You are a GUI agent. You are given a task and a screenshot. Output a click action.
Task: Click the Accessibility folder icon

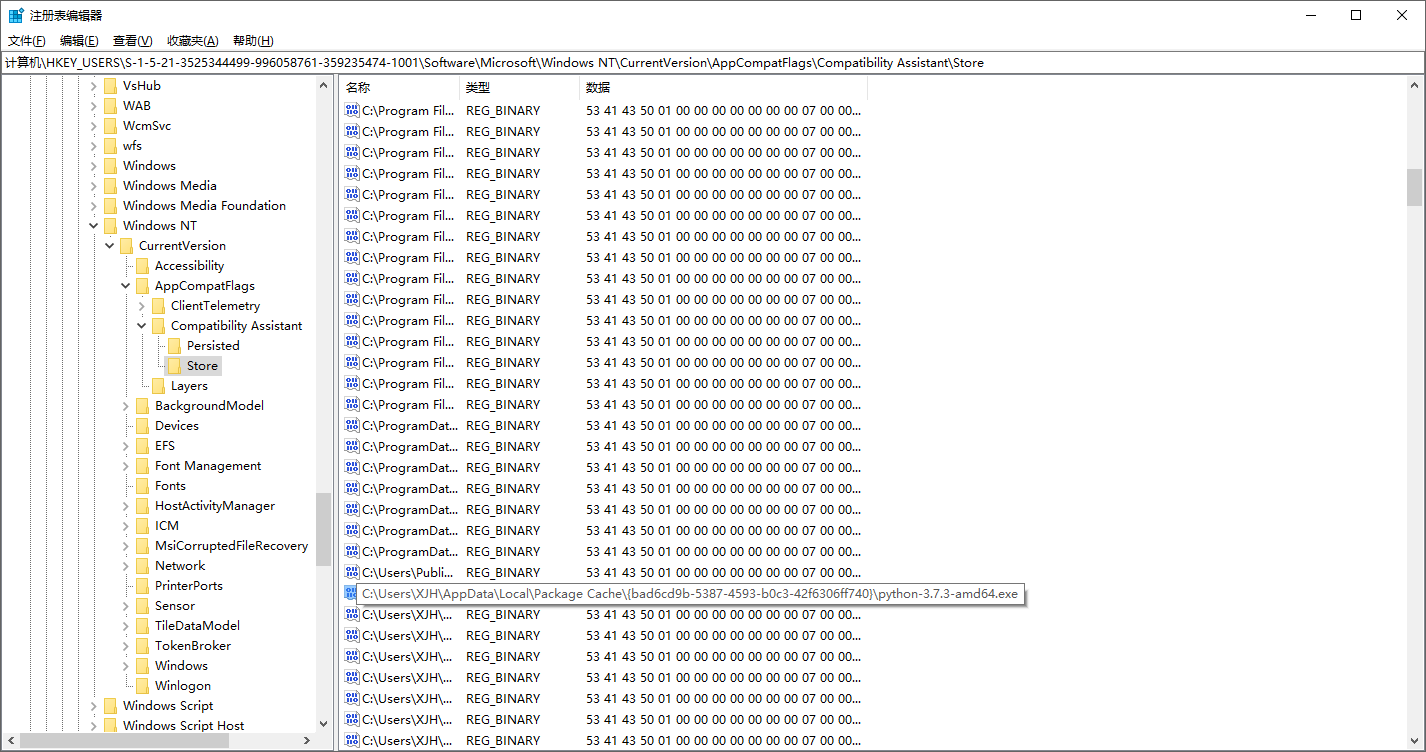coord(142,266)
